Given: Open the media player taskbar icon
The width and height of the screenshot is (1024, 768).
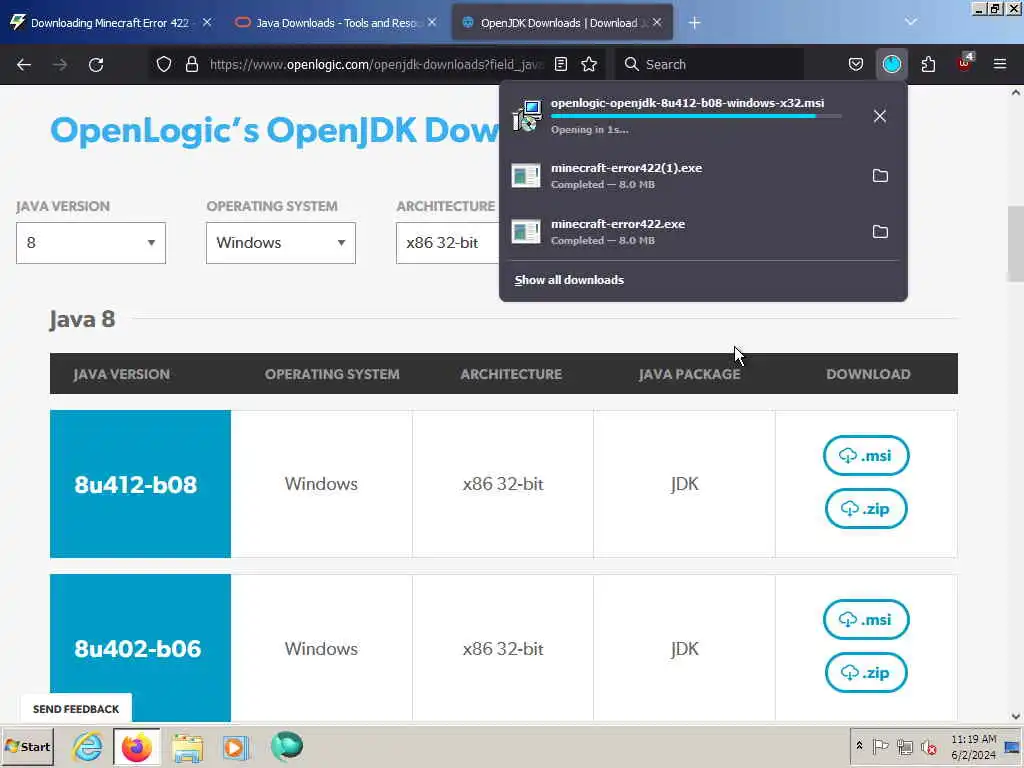Looking at the screenshot, I should 236,747.
